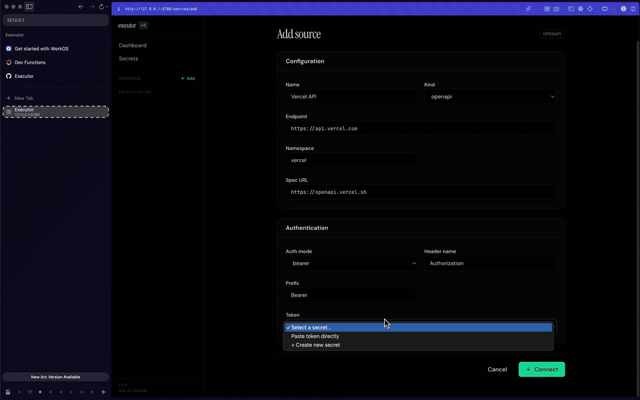Add a new space with bottom plus icon
Screen dimensions: 640x400
click(x=103, y=392)
